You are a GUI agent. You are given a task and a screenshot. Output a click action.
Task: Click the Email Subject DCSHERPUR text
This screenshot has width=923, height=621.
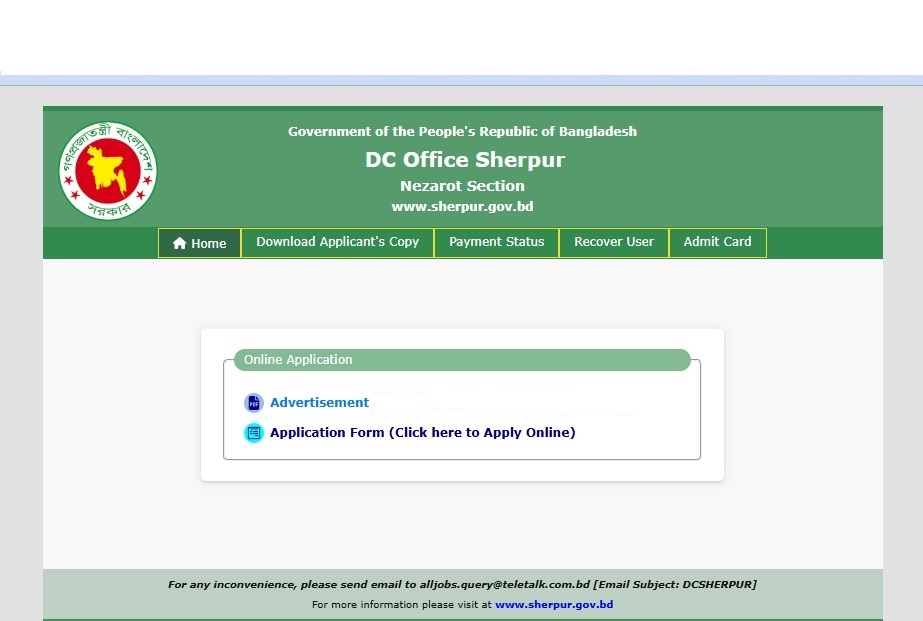pyautogui.click(x=675, y=584)
